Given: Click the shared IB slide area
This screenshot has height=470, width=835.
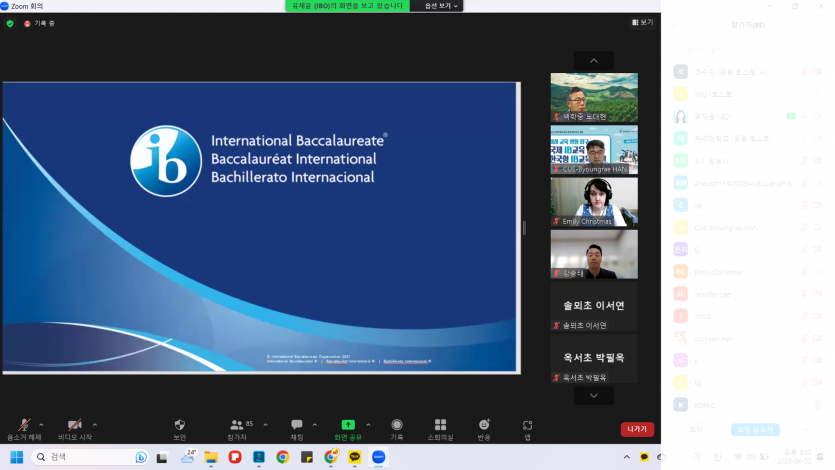Looking at the screenshot, I should coord(261,227).
